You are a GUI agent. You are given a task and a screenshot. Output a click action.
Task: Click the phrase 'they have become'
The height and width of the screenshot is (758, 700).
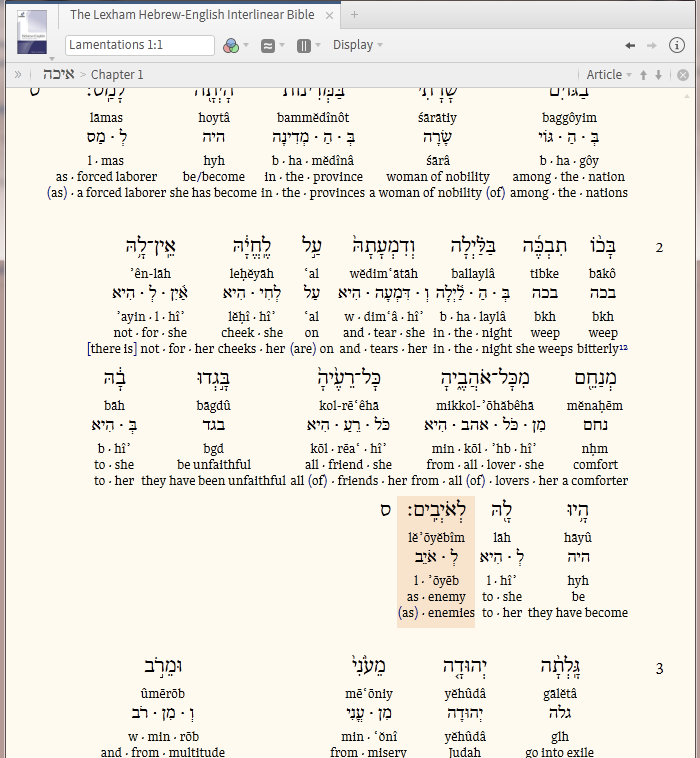pos(578,612)
